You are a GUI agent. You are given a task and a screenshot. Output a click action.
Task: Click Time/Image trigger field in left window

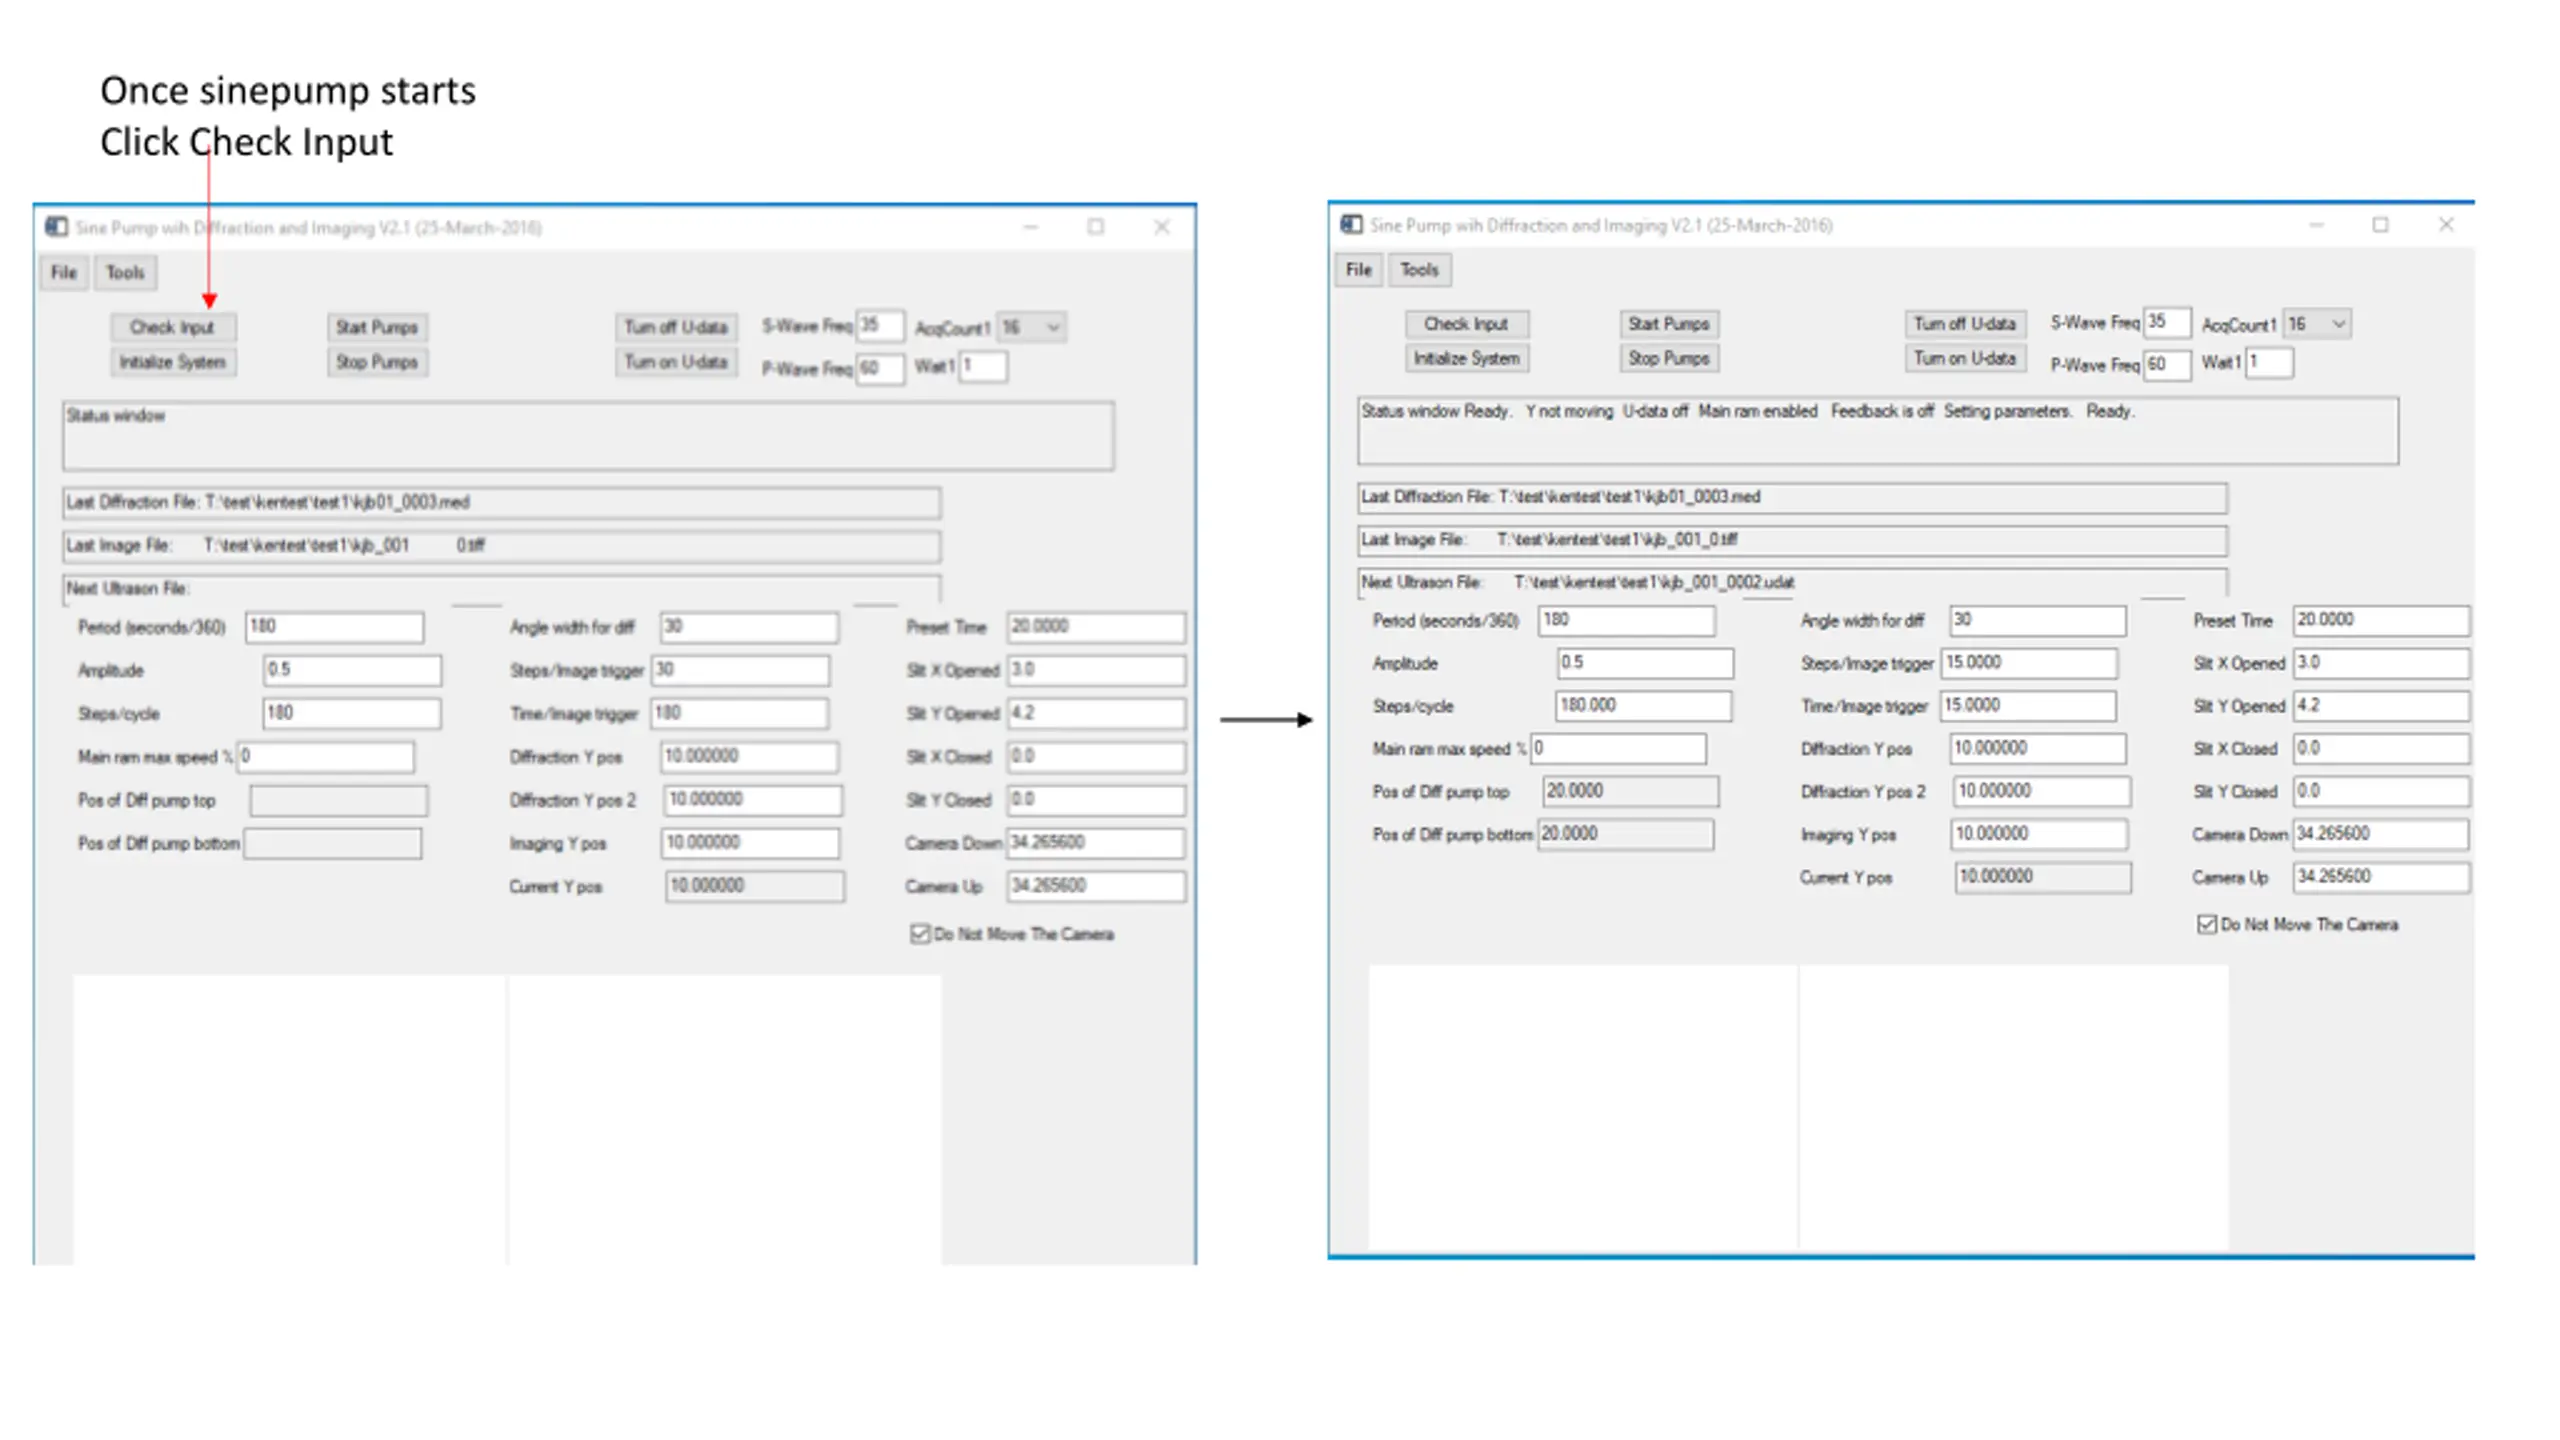tap(740, 713)
